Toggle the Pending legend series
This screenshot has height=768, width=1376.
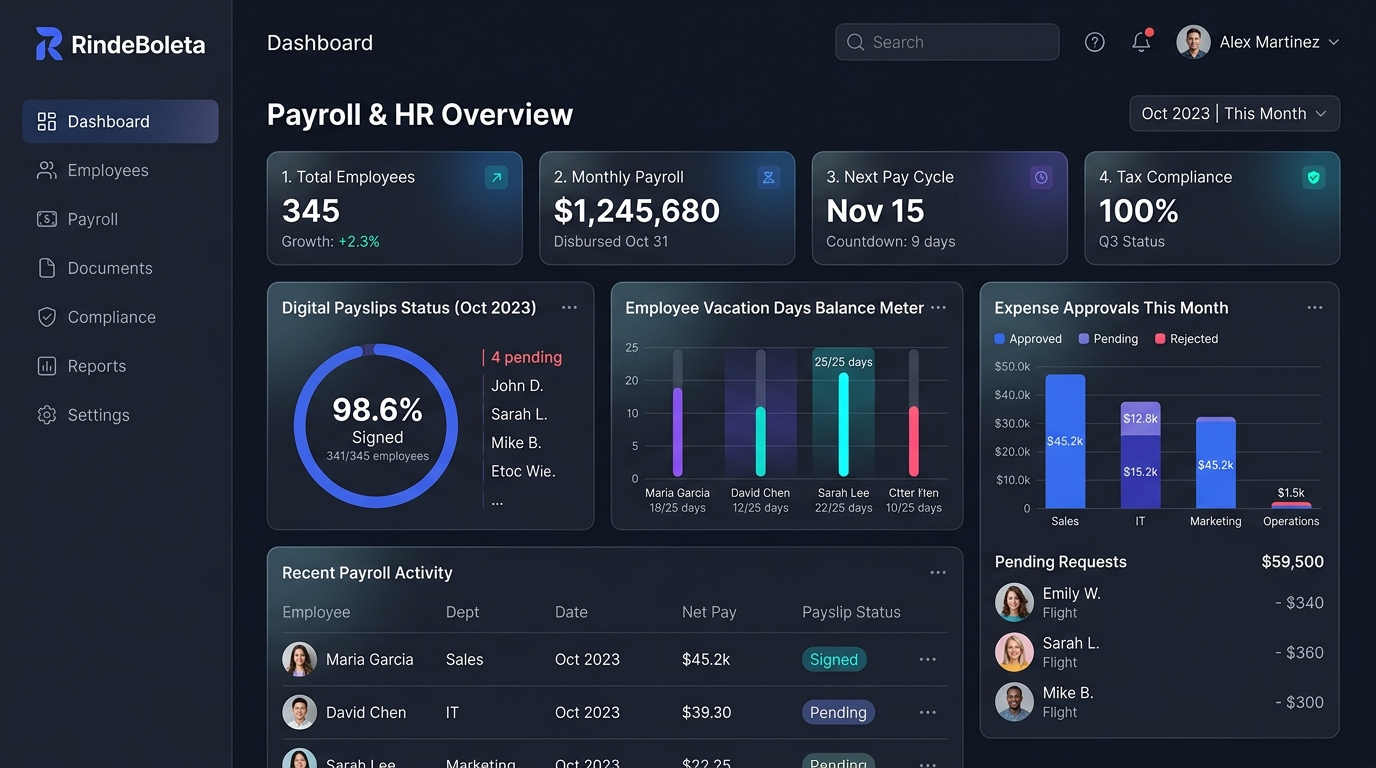point(1108,339)
